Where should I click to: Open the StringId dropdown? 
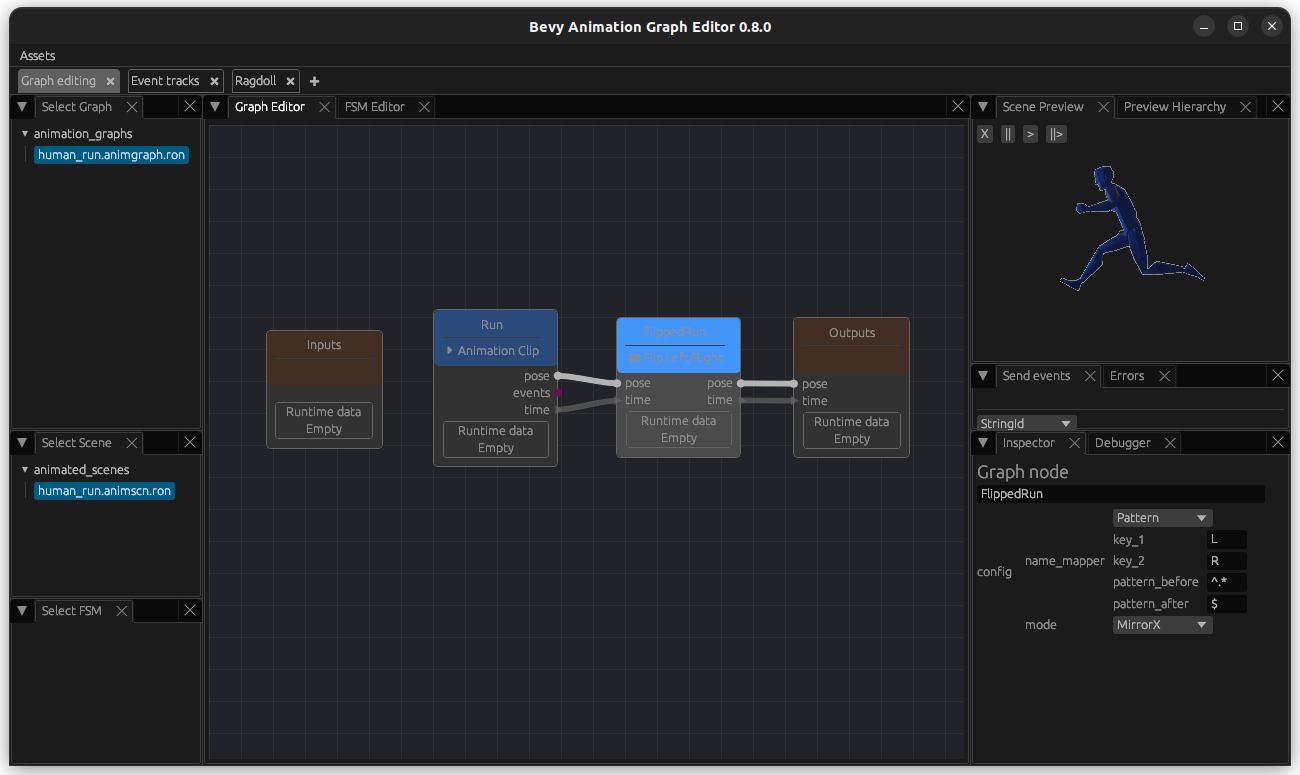point(1025,423)
